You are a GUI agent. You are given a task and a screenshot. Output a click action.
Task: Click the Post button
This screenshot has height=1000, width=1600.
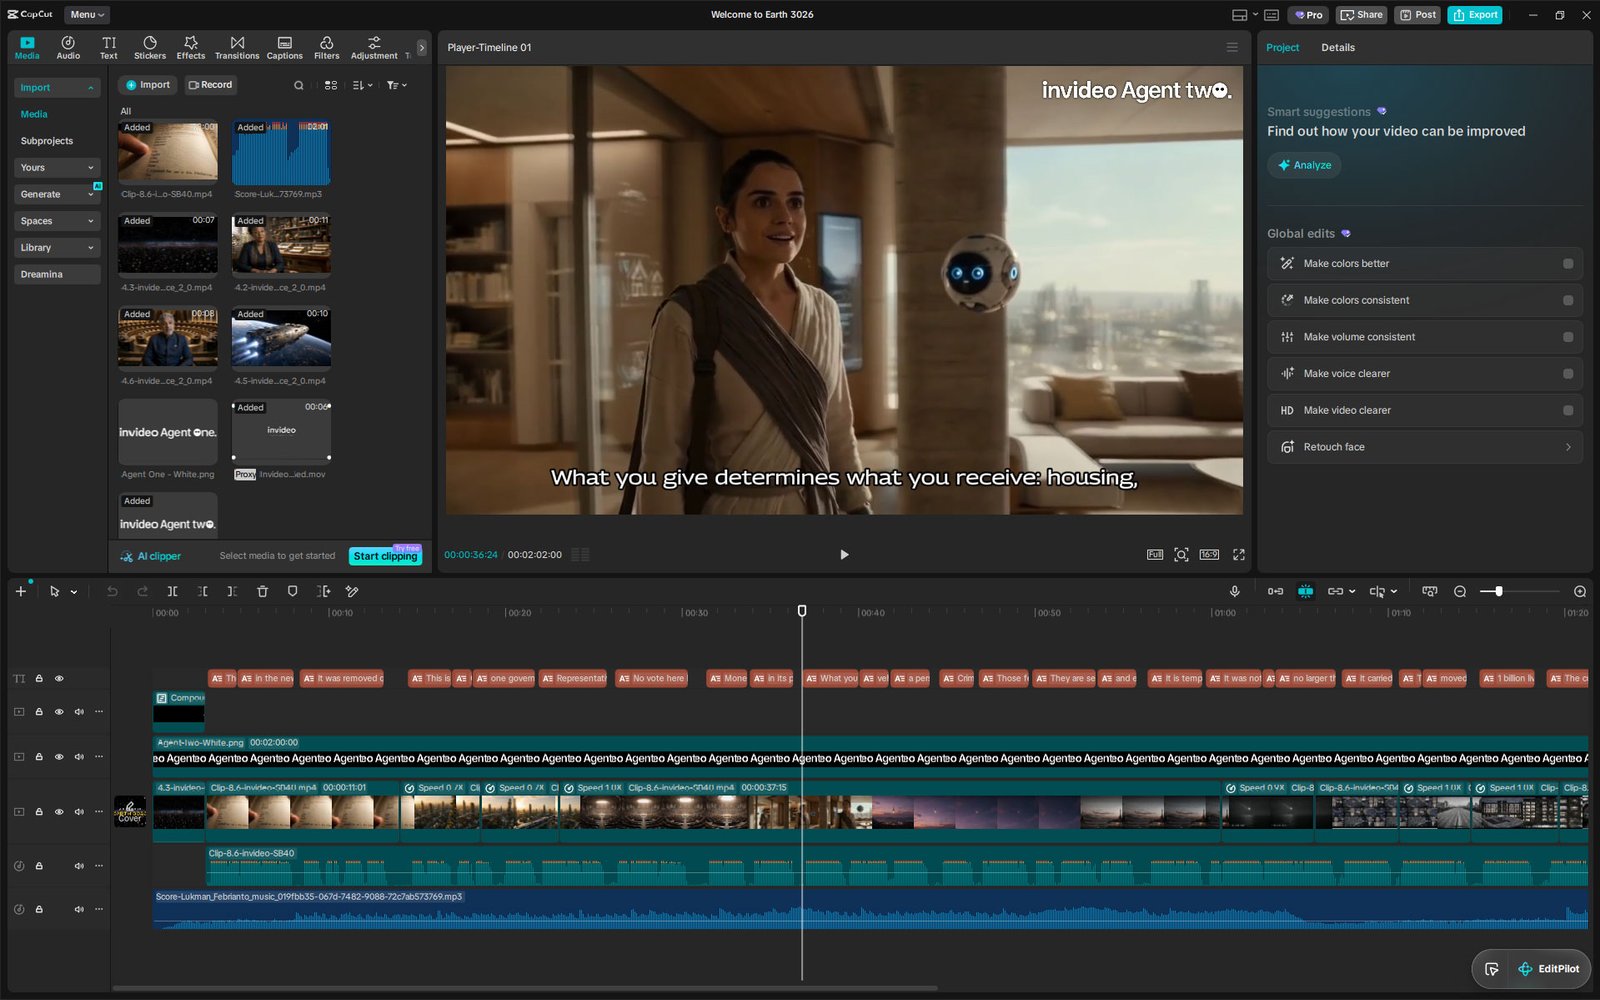1419,15
